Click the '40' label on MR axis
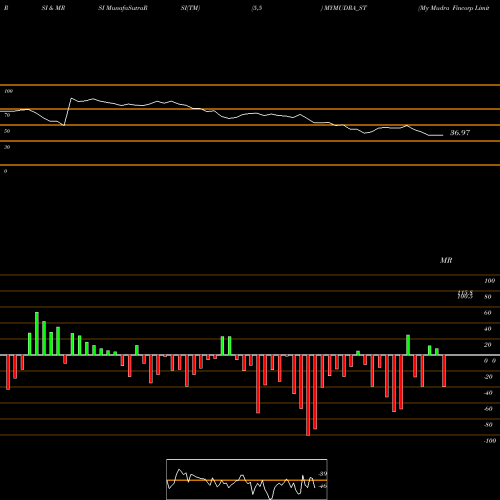The height and width of the screenshot is (500, 500). pyautogui.click(x=488, y=329)
